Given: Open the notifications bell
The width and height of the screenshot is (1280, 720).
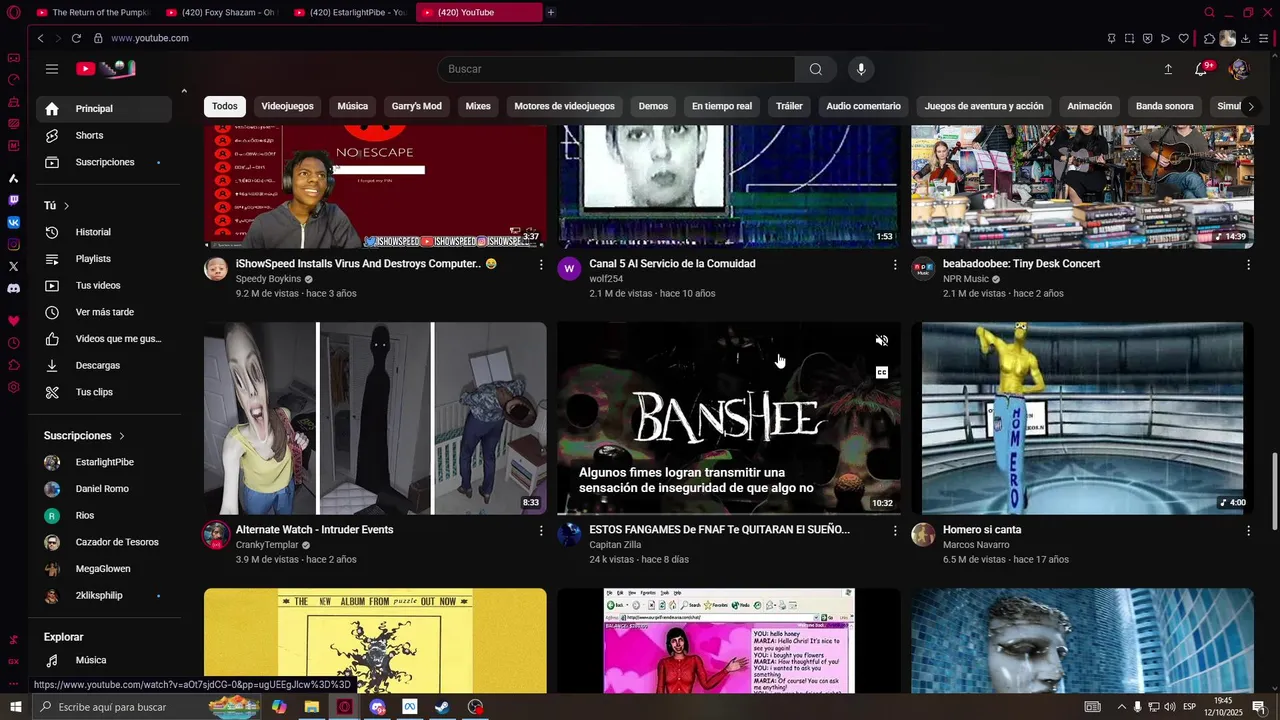Looking at the screenshot, I should click(x=1201, y=69).
